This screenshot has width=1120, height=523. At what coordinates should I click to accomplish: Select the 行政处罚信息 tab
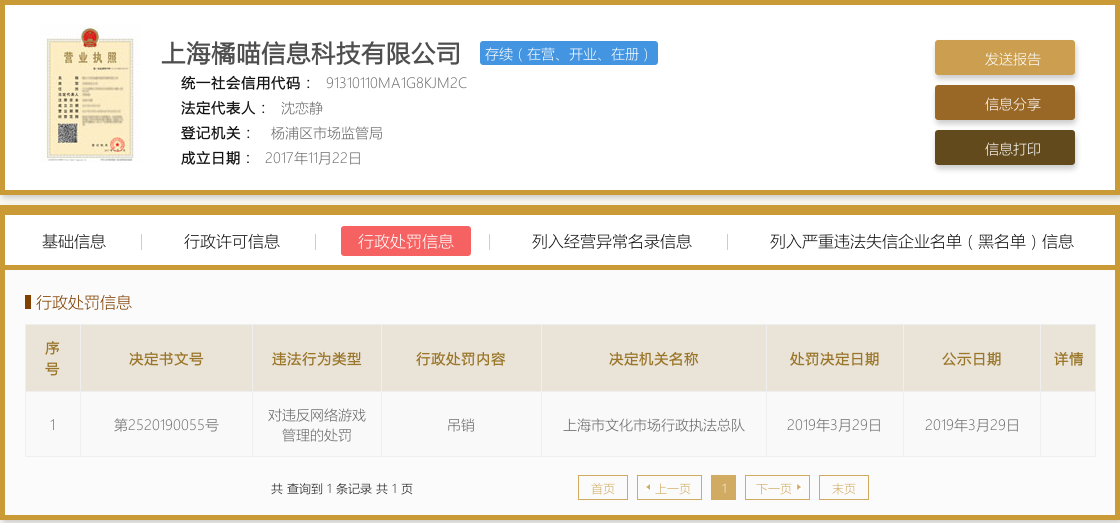[405, 241]
